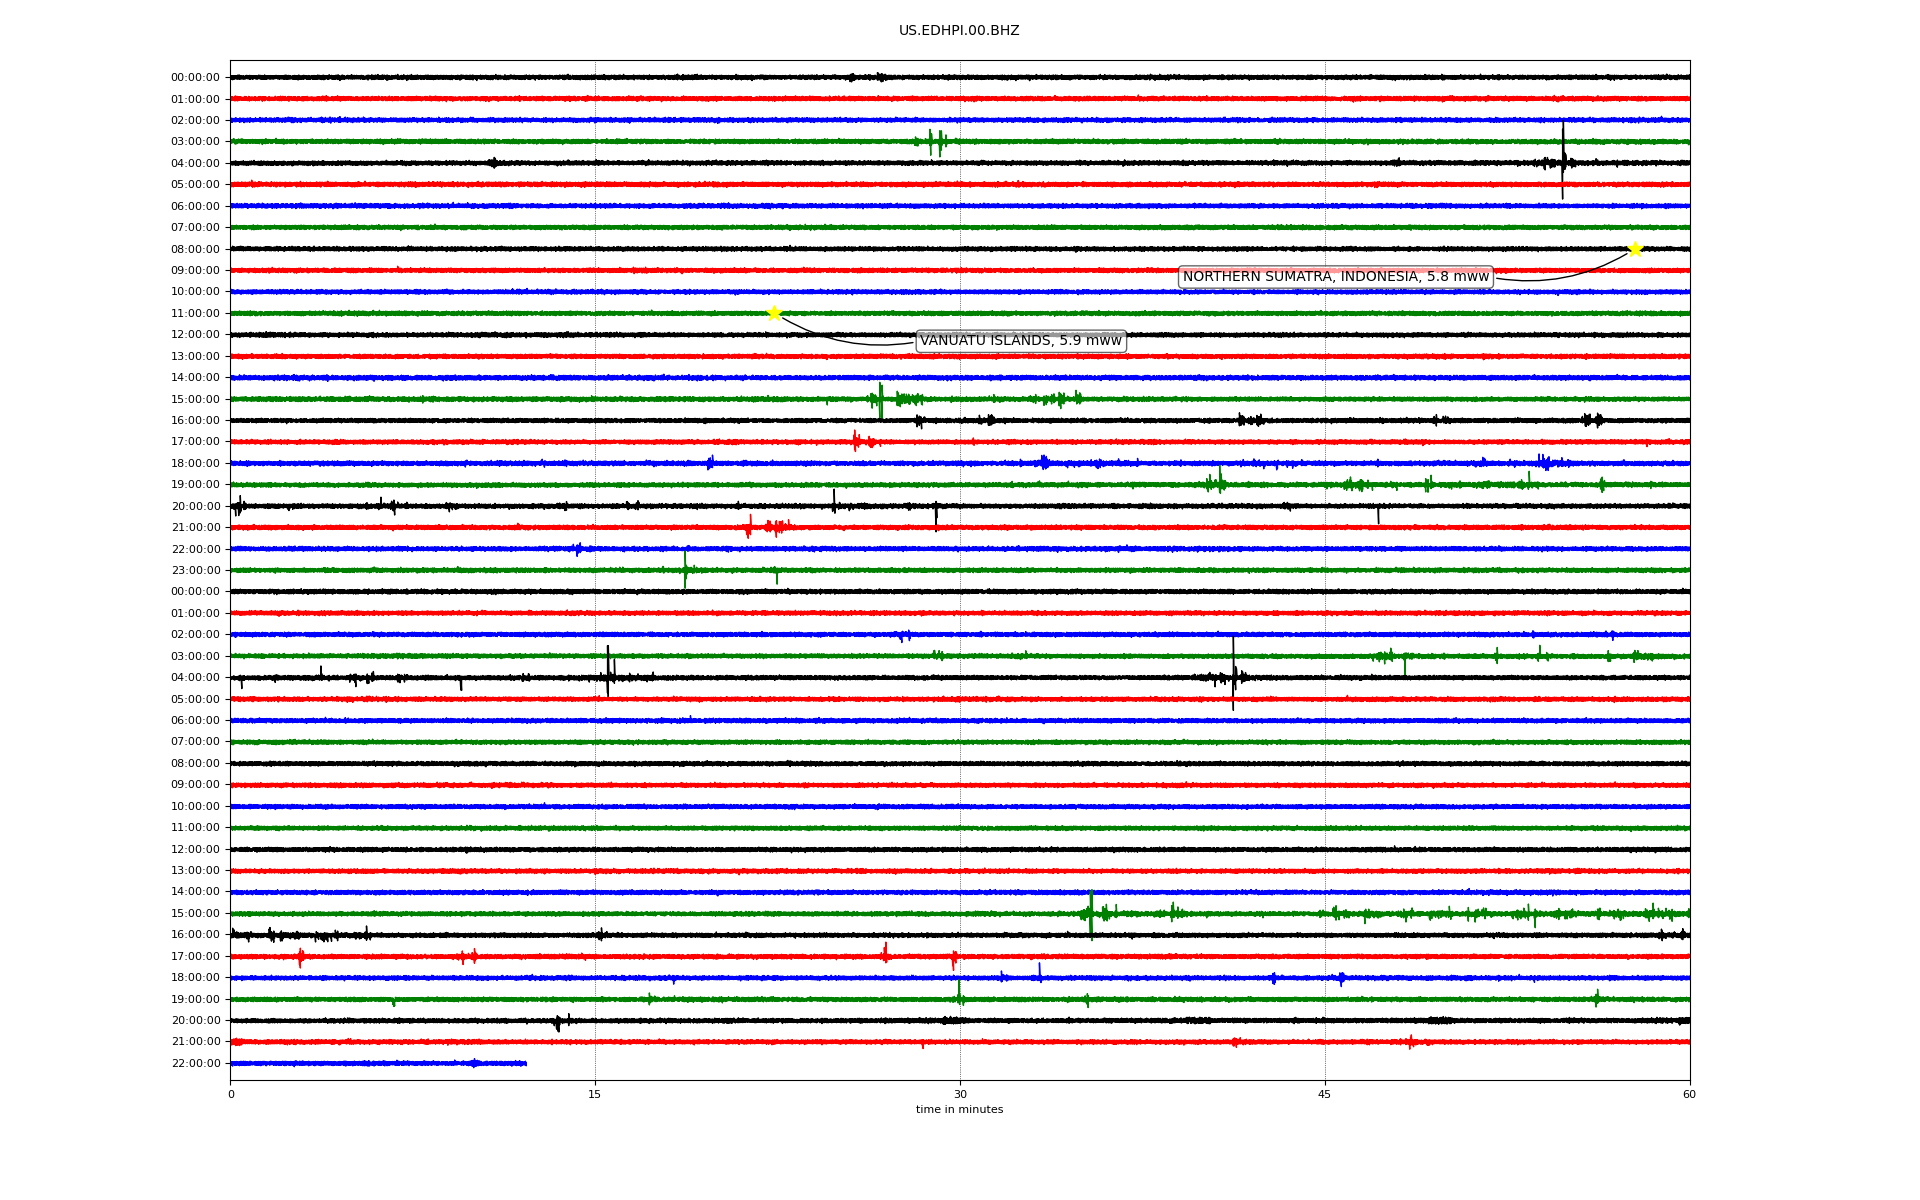This screenshot has height=1200, width=1920.
Task: Click the Northern Sumatra, Indonesia 5.8 mww label
Action: point(1335,277)
